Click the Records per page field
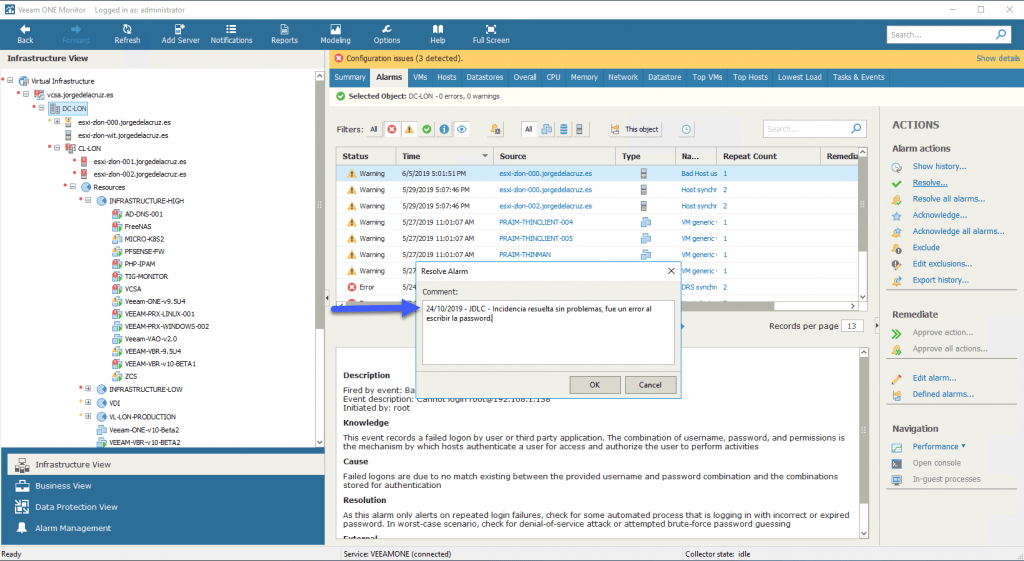The image size is (1024, 561). pyautogui.click(x=852, y=326)
